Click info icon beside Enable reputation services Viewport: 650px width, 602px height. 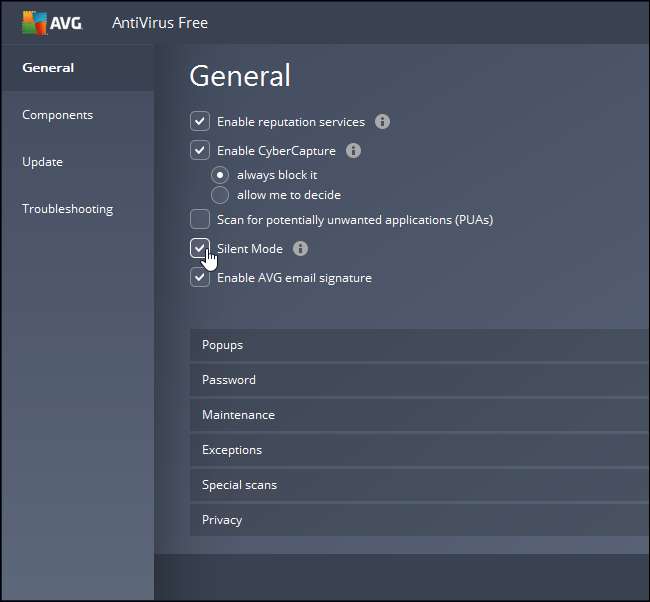coord(382,122)
